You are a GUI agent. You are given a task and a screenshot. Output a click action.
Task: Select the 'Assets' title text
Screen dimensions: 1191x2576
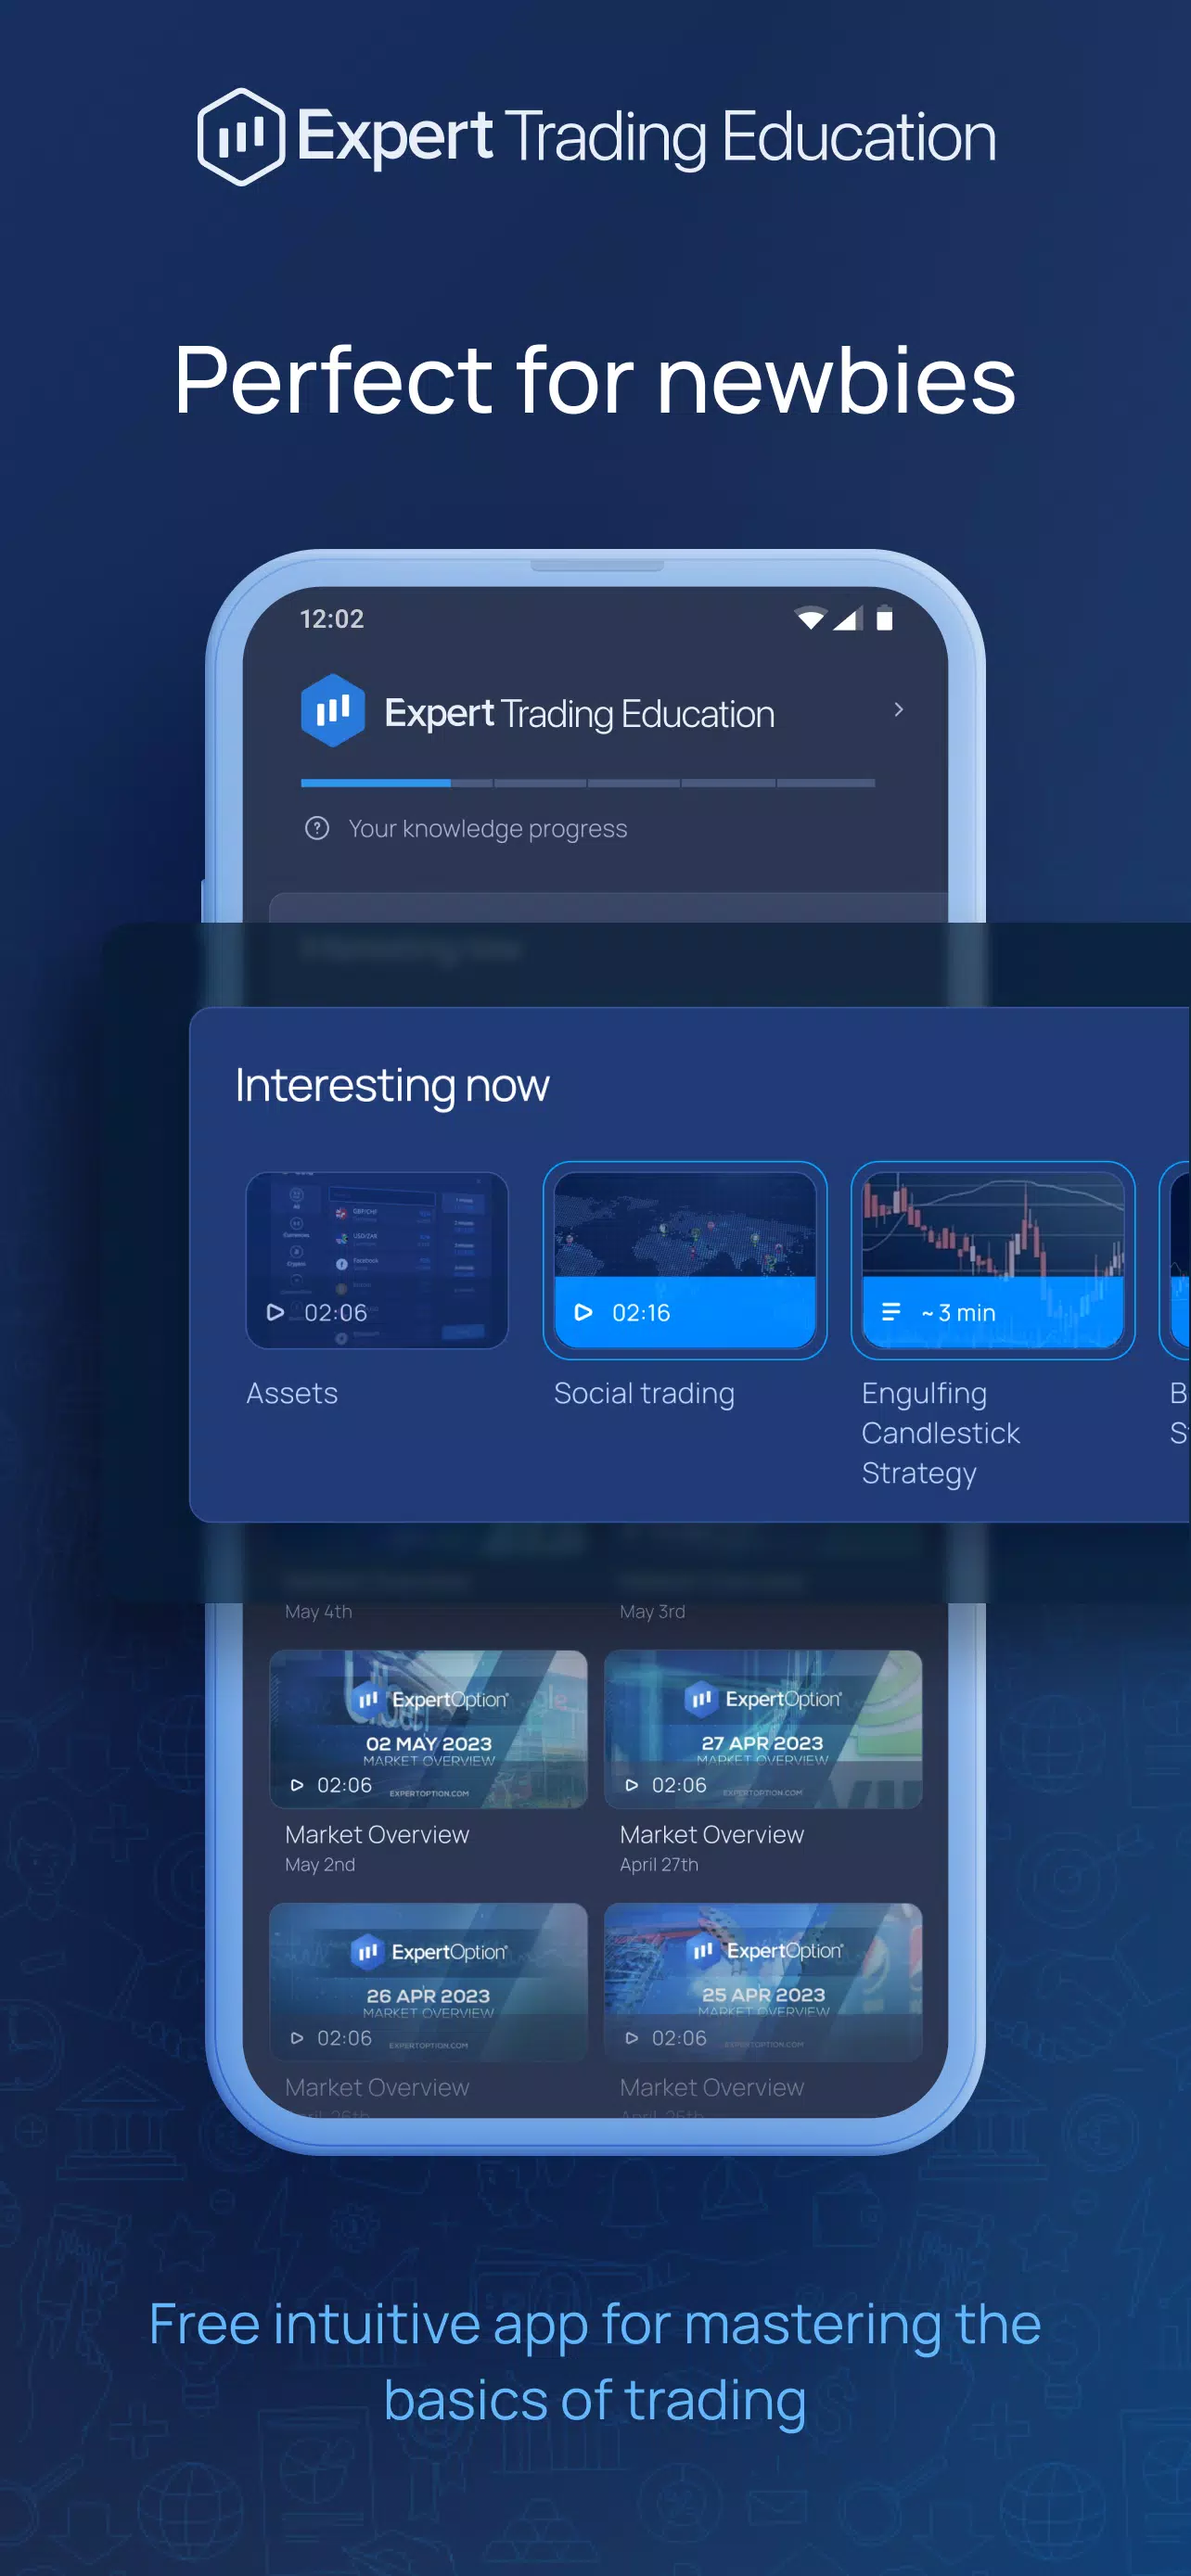point(292,1393)
